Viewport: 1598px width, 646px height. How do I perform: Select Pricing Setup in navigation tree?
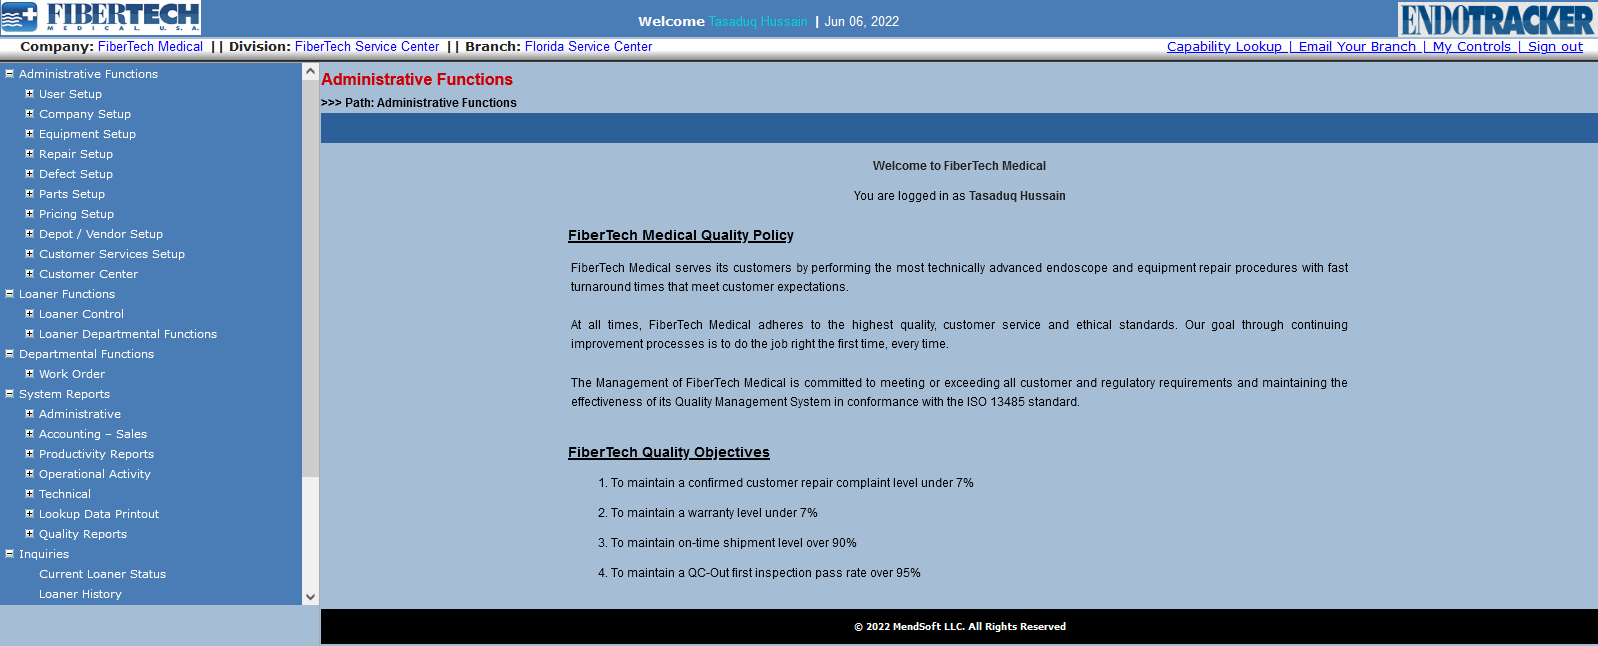(76, 214)
